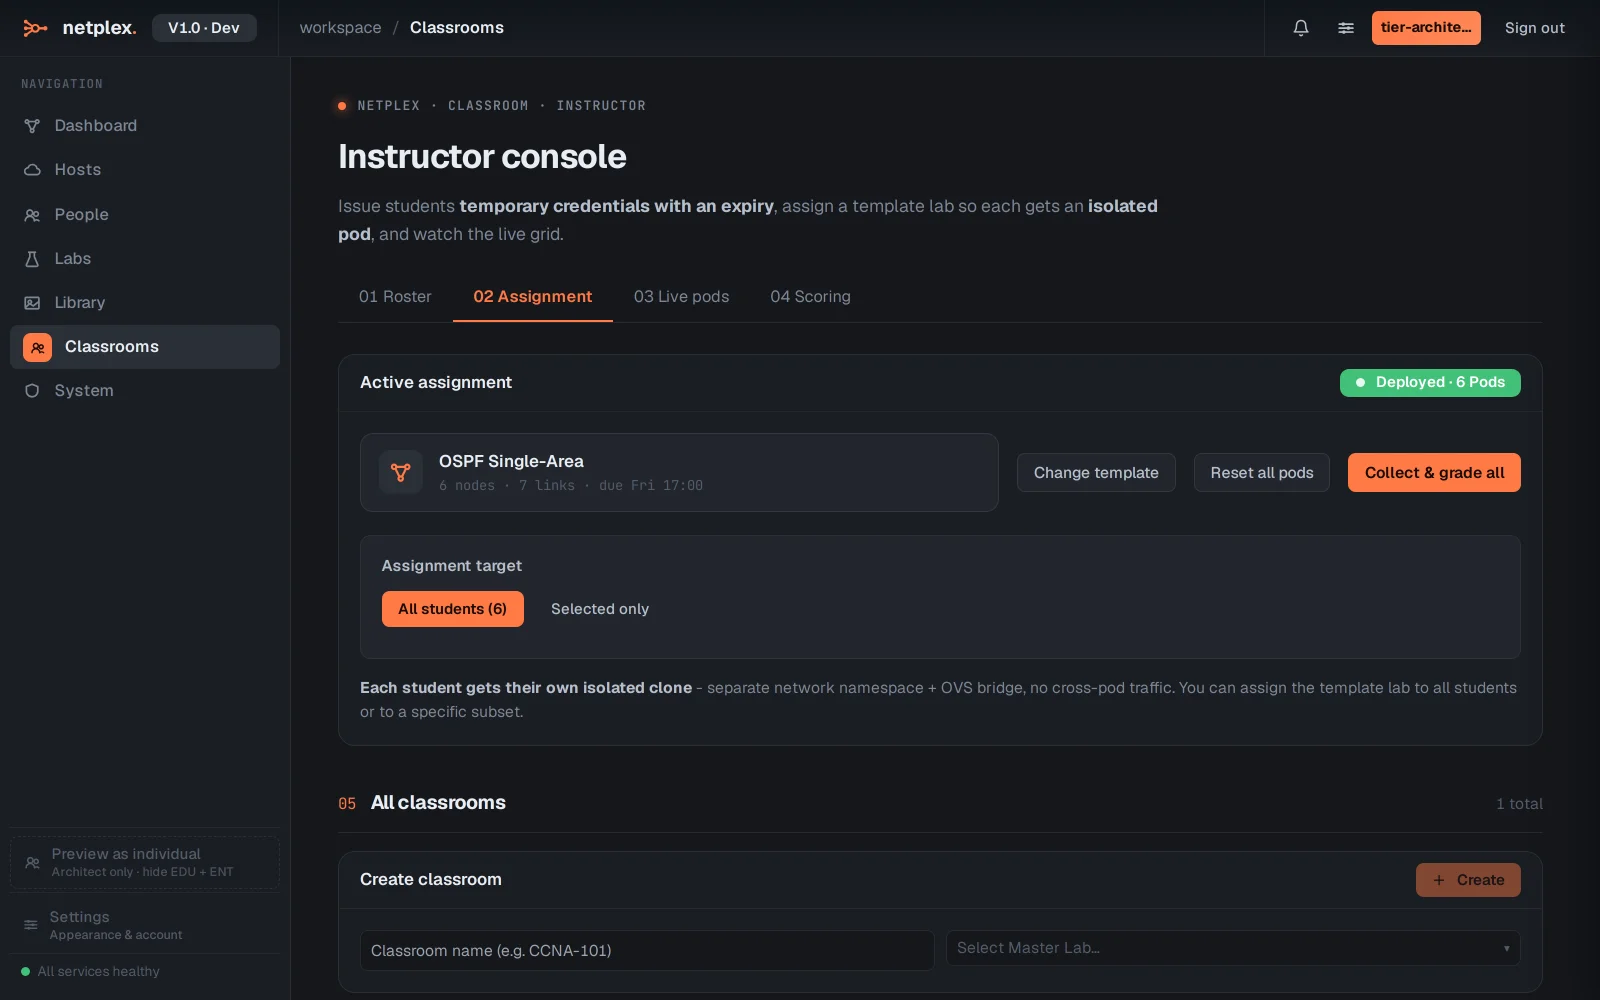Select the 02 Assignment tab
Viewport: 1600px width, 1000px height.
[x=533, y=297]
